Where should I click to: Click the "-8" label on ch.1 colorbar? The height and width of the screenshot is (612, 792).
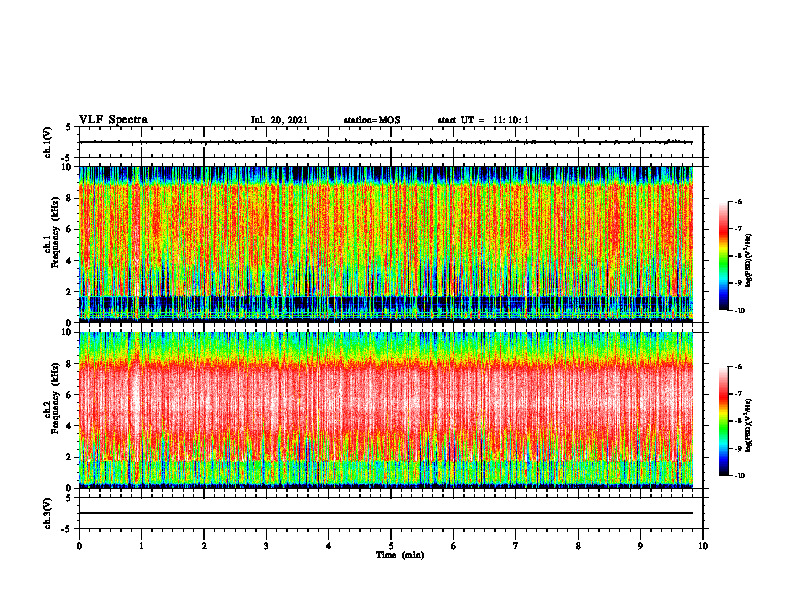738,256
